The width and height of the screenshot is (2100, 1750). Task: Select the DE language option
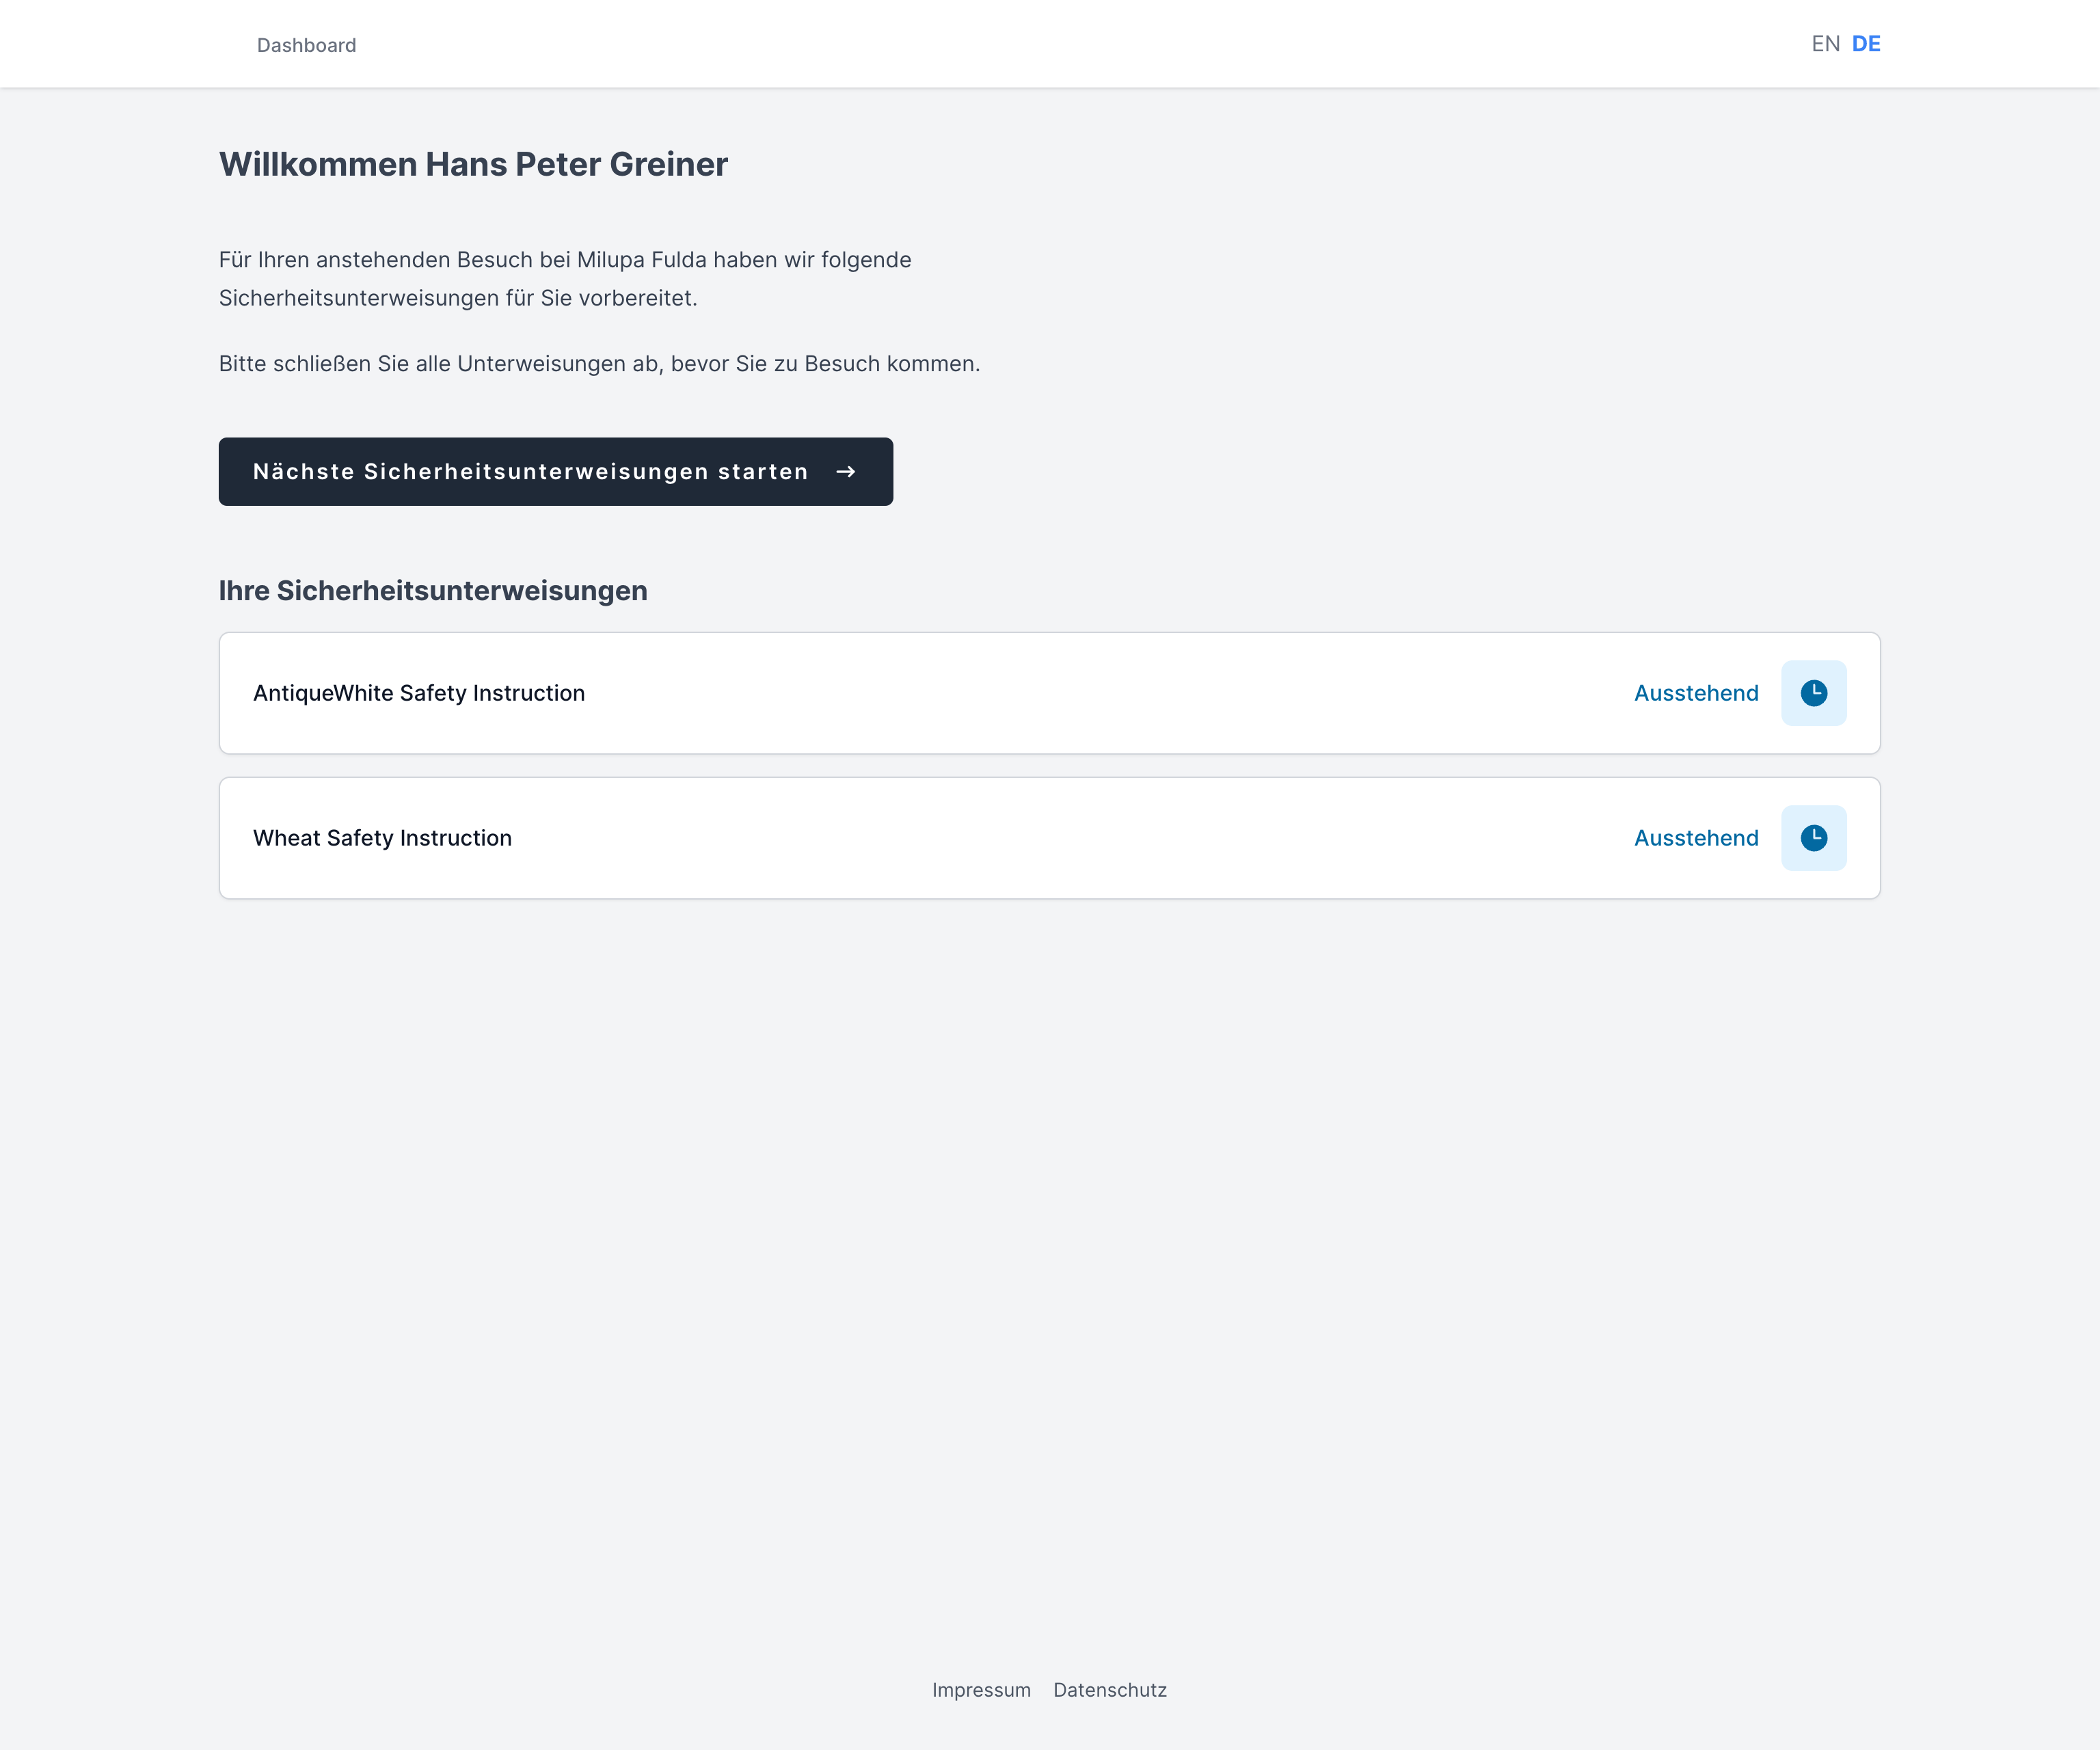pyautogui.click(x=1866, y=44)
